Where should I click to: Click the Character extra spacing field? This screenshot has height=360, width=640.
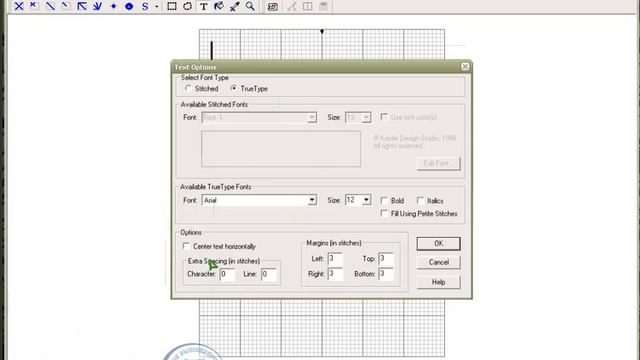227,274
